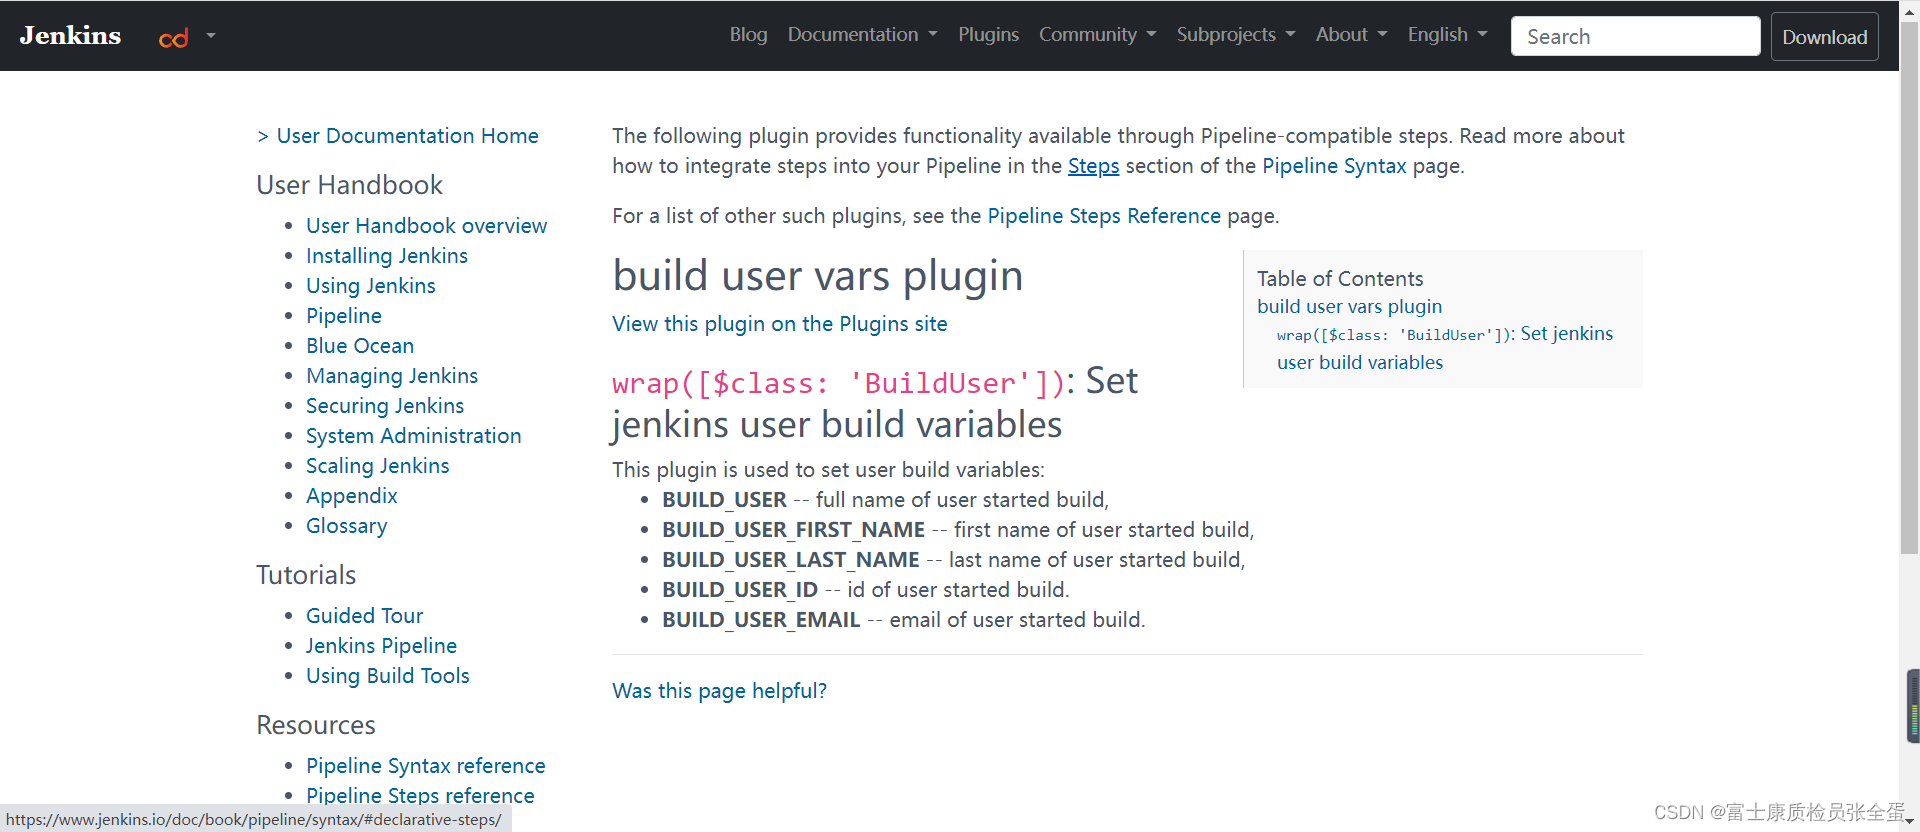1920x832 pixels.
Task: Open Pipeline Syntax reference
Action: pyautogui.click(x=426, y=766)
